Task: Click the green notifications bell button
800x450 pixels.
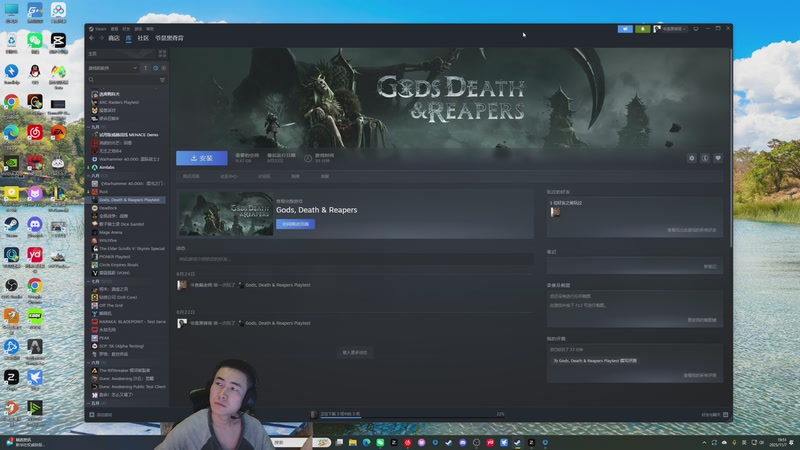Action: pyautogui.click(x=642, y=29)
